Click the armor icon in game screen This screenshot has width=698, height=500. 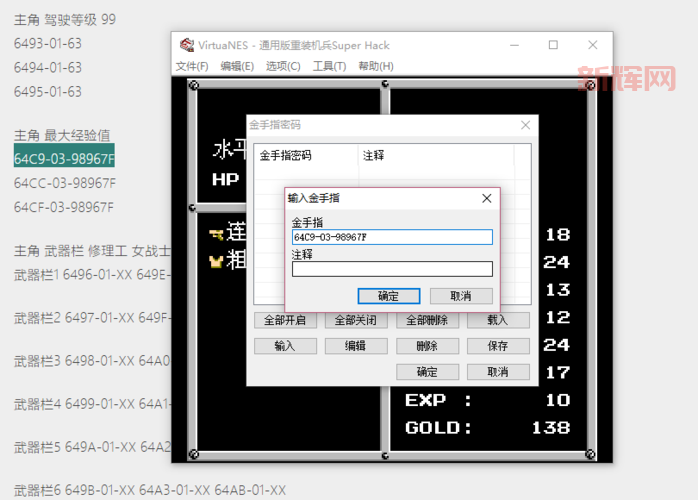214,260
